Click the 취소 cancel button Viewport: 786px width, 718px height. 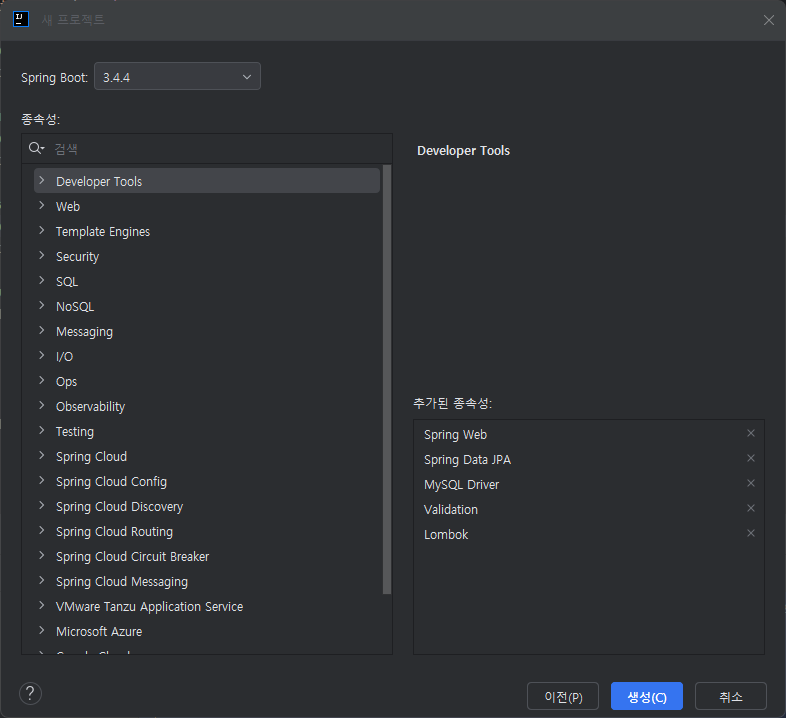(x=731, y=696)
